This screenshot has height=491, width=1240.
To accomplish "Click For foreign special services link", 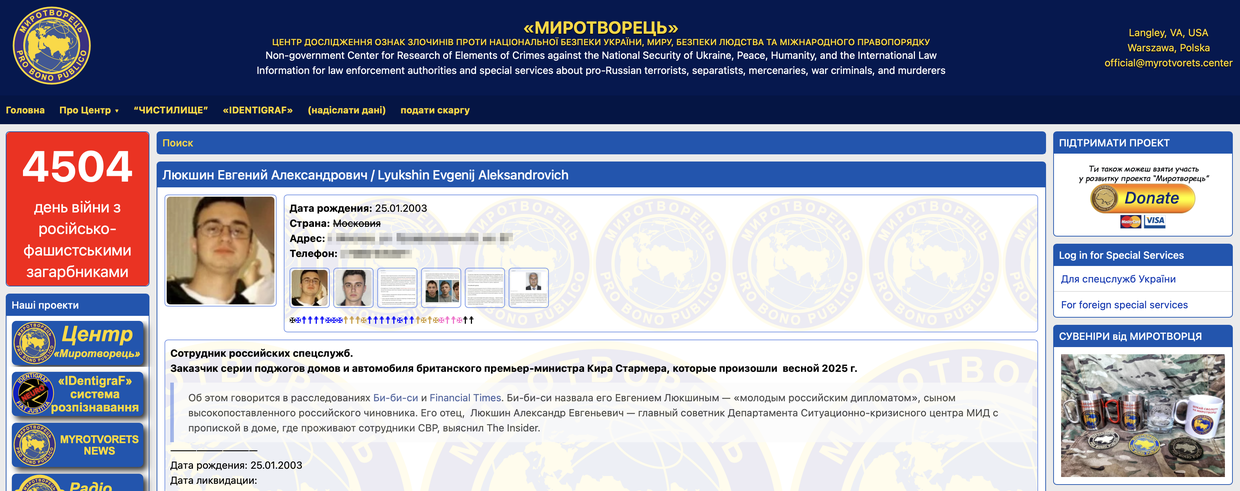I will (x=1124, y=305).
